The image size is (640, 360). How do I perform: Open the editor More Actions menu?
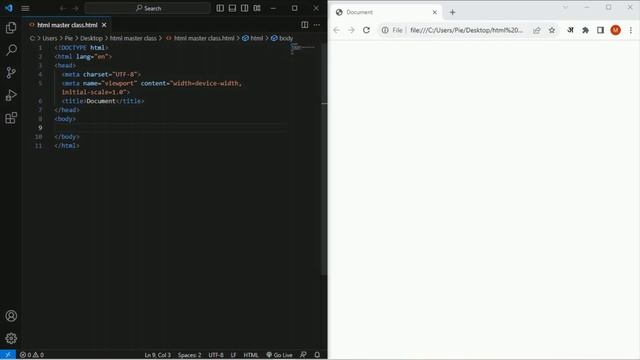(317, 25)
